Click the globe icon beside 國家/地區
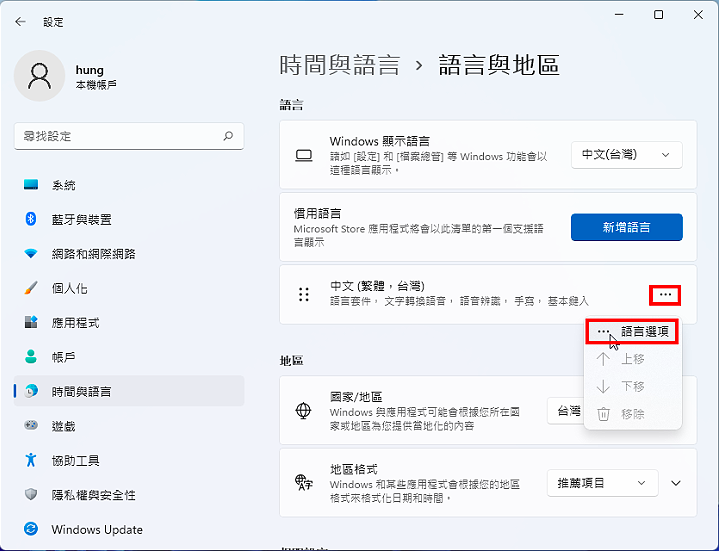The image size is (723, 554). pyautogui.click(x=303, y=411)
